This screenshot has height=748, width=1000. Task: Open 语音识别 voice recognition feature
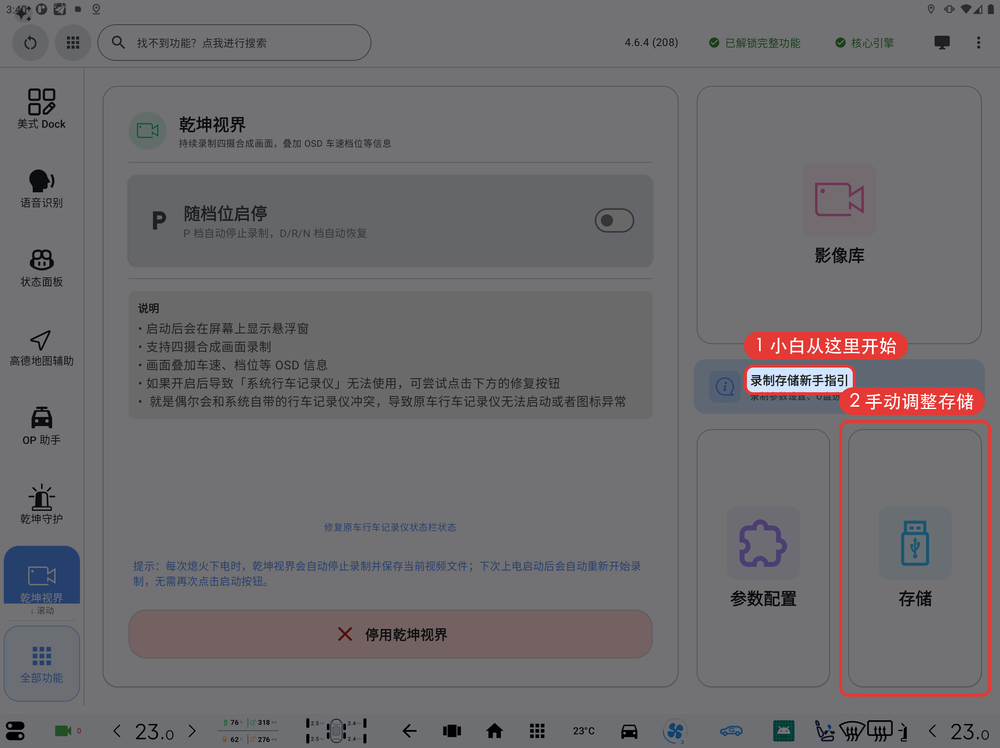pyautogui.click(x=41, y=189)
